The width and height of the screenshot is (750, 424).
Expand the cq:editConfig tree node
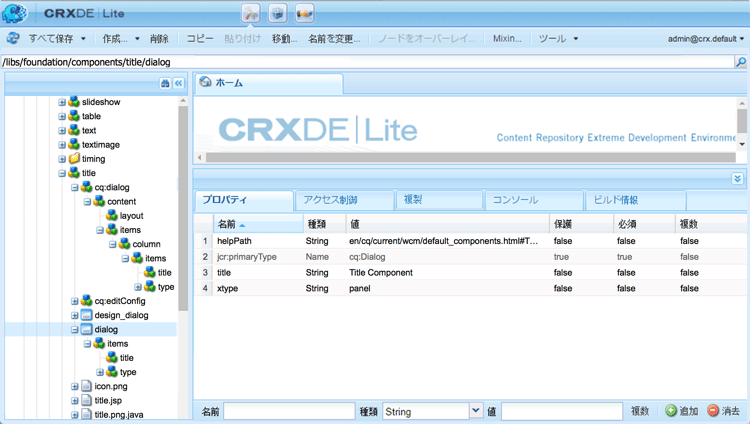coord(75,301)
